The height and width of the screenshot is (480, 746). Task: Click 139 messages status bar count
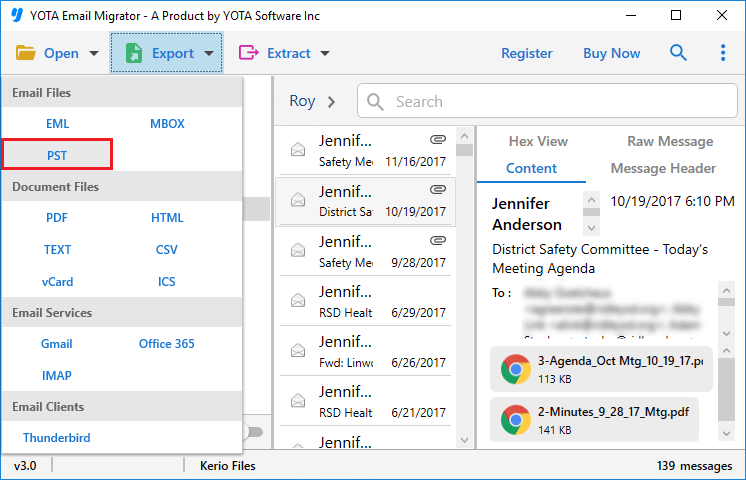click(694, 466)
